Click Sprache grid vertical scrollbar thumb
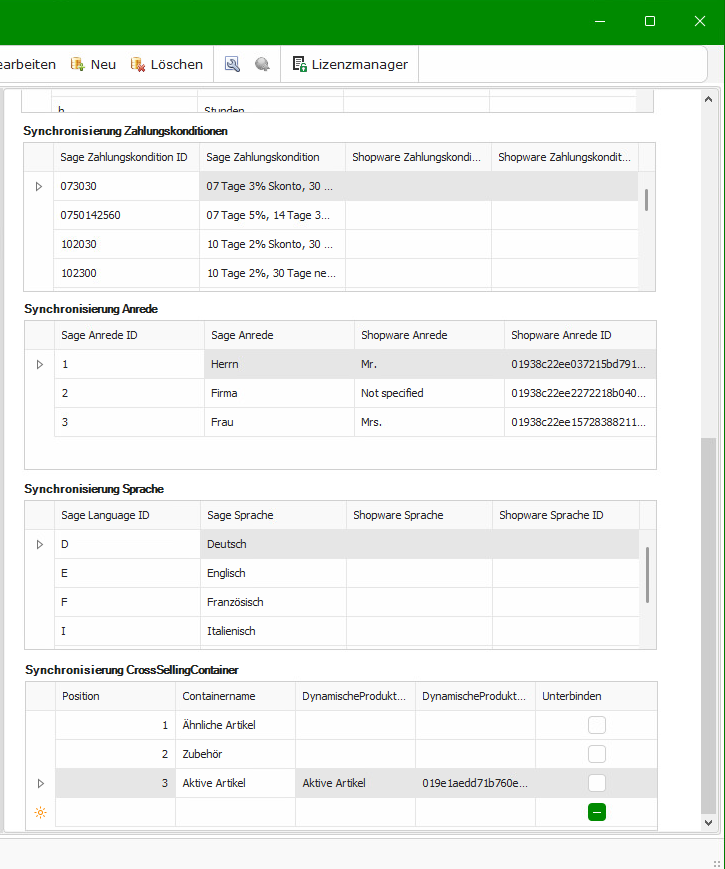 [x=647, y=575]
